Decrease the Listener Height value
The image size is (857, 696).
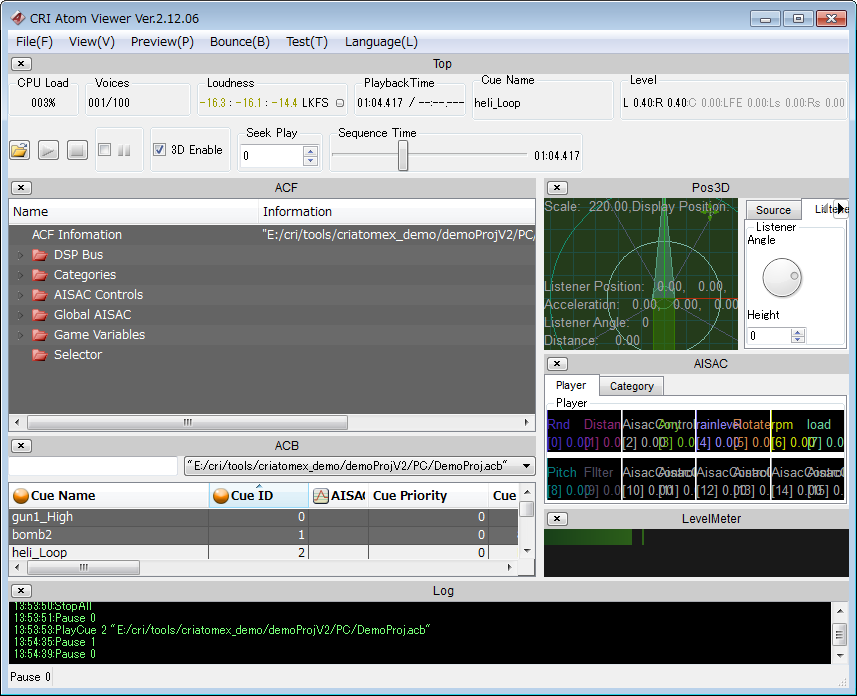pos(797,340)
